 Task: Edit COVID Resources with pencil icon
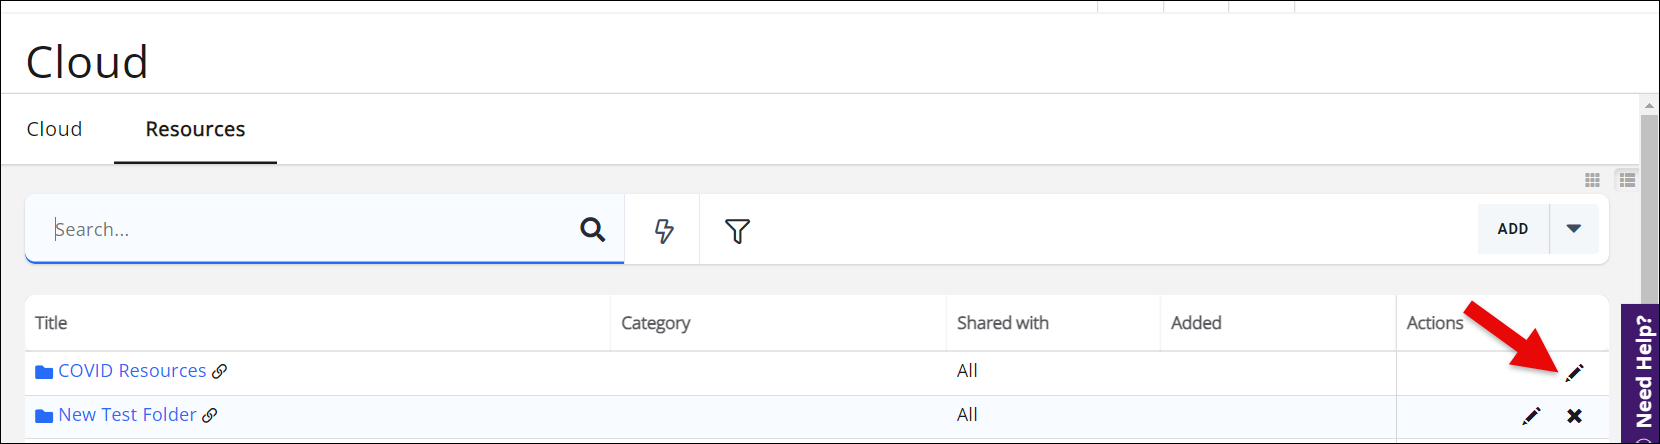click(1574, 373)
